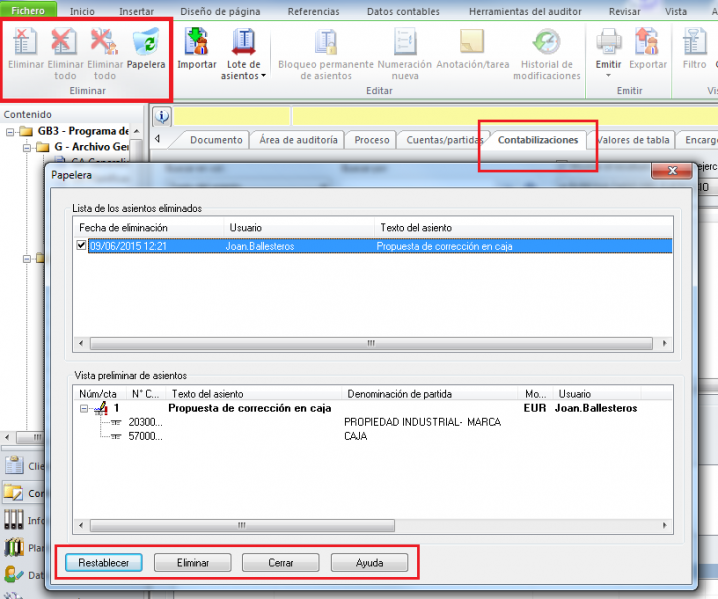This screenshot has width=718, height=599.
Task: Open the Fichero menu tab
Action: [x=28, y=11]
